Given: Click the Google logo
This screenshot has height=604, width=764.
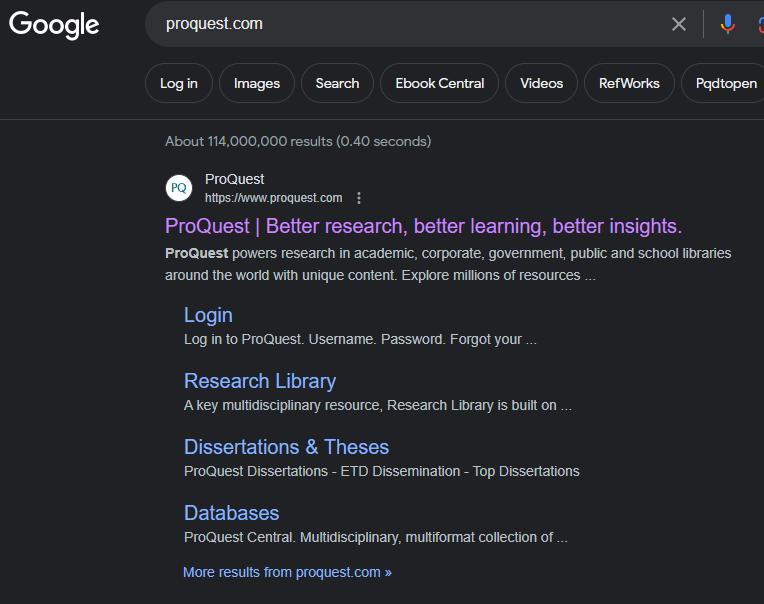Looking at the screenshot, I should click(54, 24).
